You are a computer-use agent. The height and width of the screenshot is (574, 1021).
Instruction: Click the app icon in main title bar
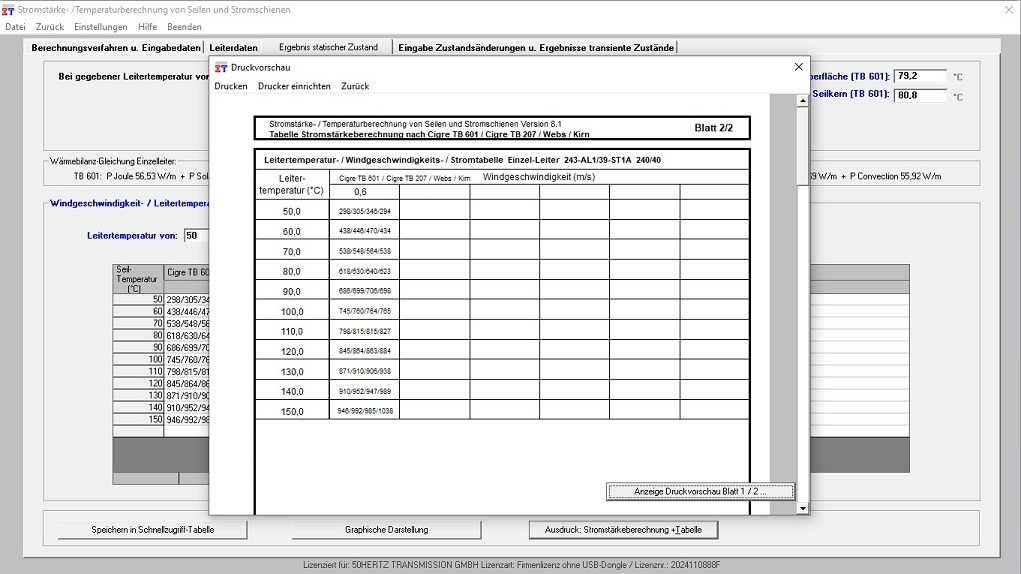(x=9, y=9)
